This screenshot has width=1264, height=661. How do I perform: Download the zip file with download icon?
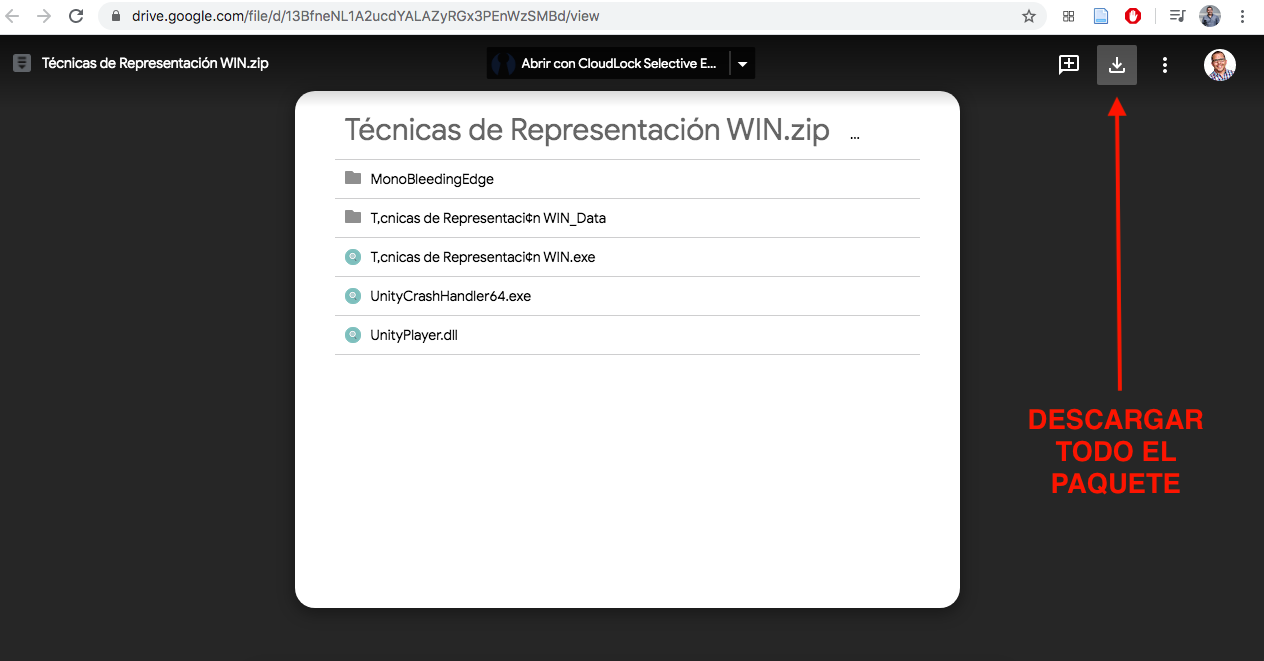coord(1117,65)
